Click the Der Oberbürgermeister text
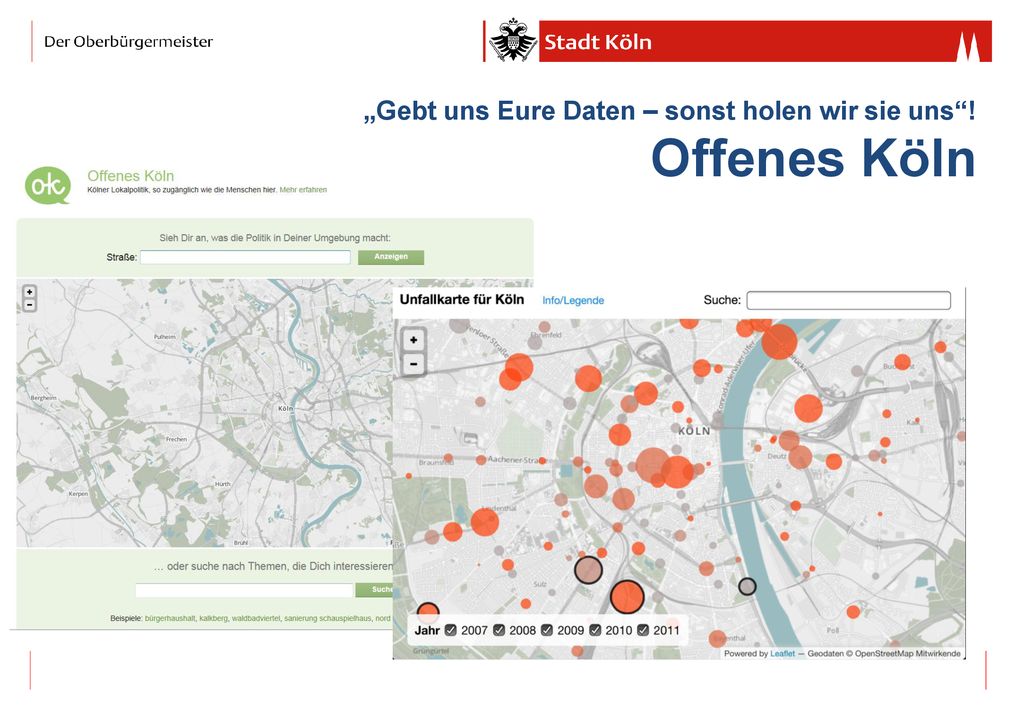 129,42
